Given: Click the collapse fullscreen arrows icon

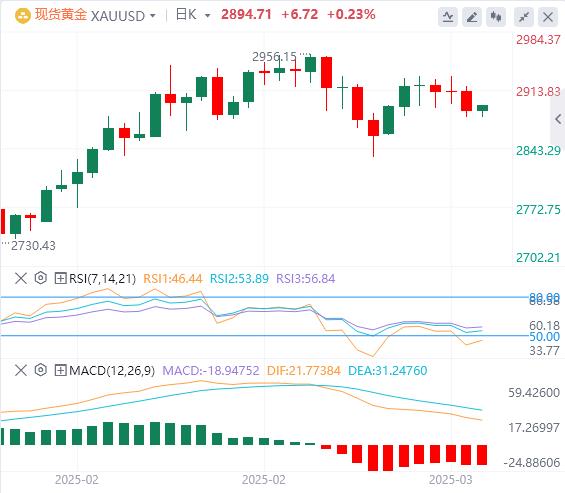Looking at the screenshot, I should 524,17.
